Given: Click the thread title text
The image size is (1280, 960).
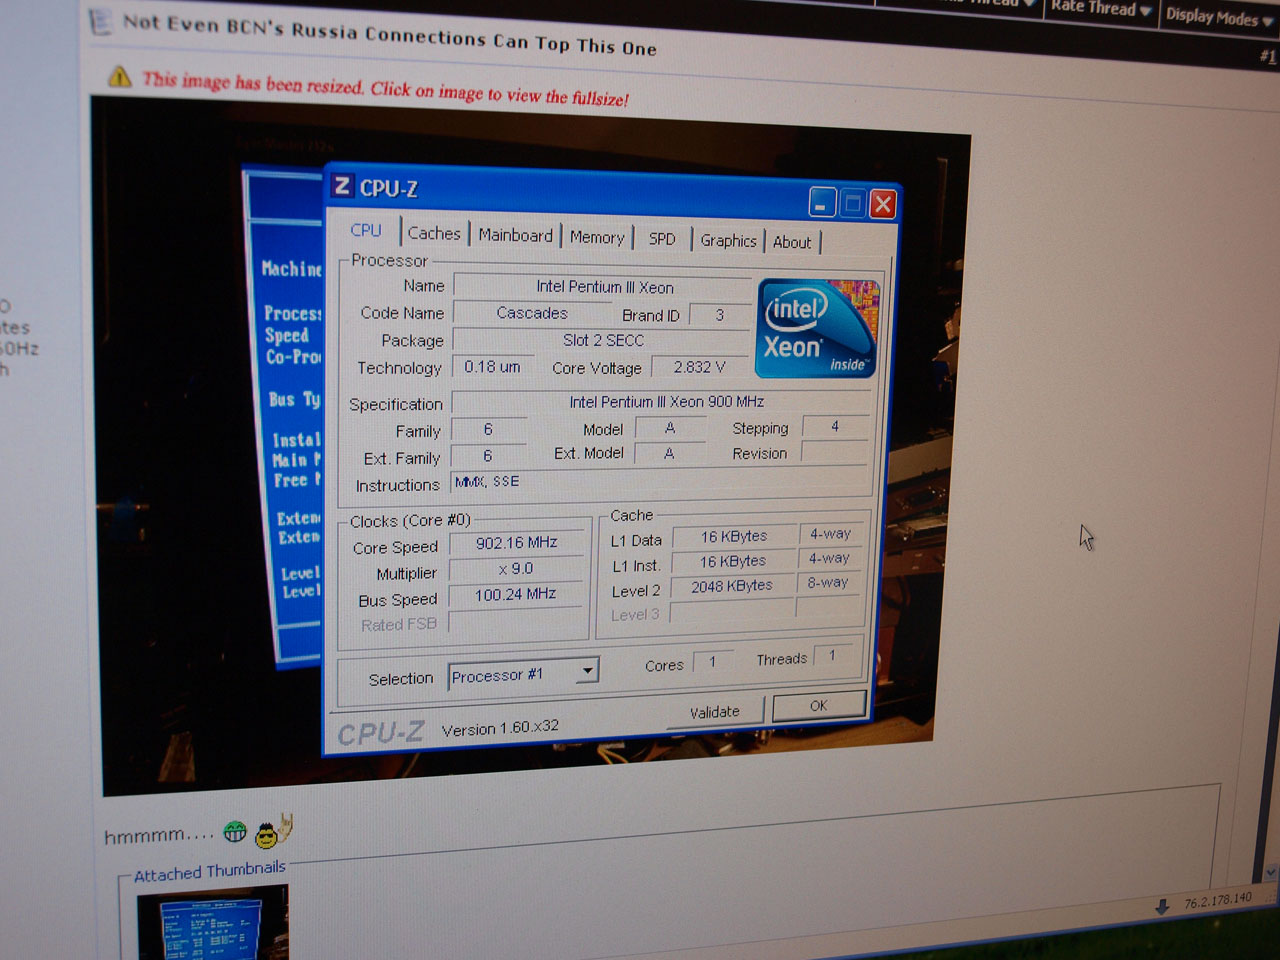Looking at the screenshot, I should [x=390, y=34].
